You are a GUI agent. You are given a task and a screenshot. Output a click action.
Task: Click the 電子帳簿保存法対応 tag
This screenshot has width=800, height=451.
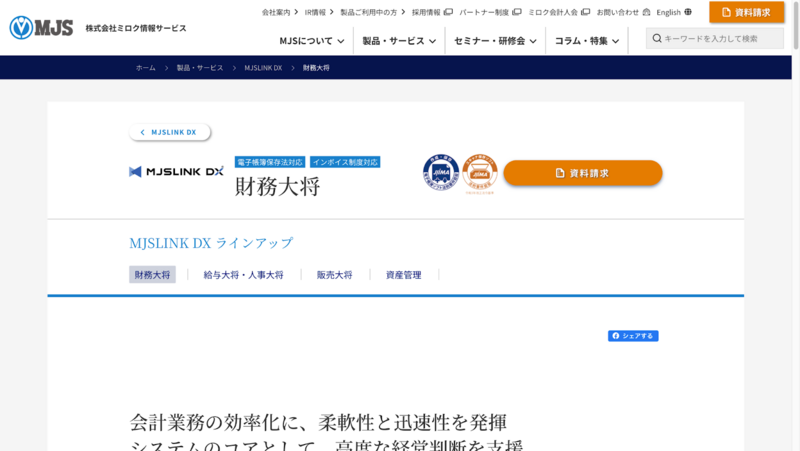(269, 162)
